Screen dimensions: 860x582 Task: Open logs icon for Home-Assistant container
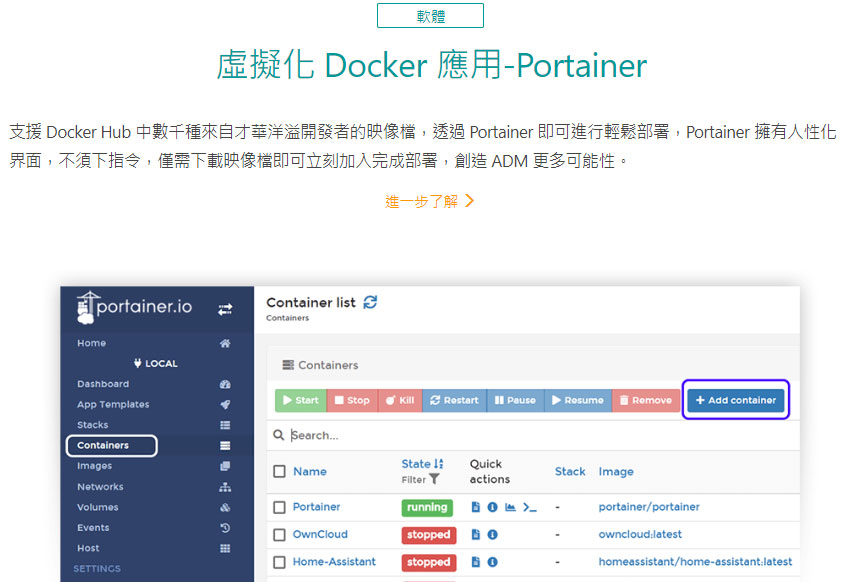click(476, 562)
